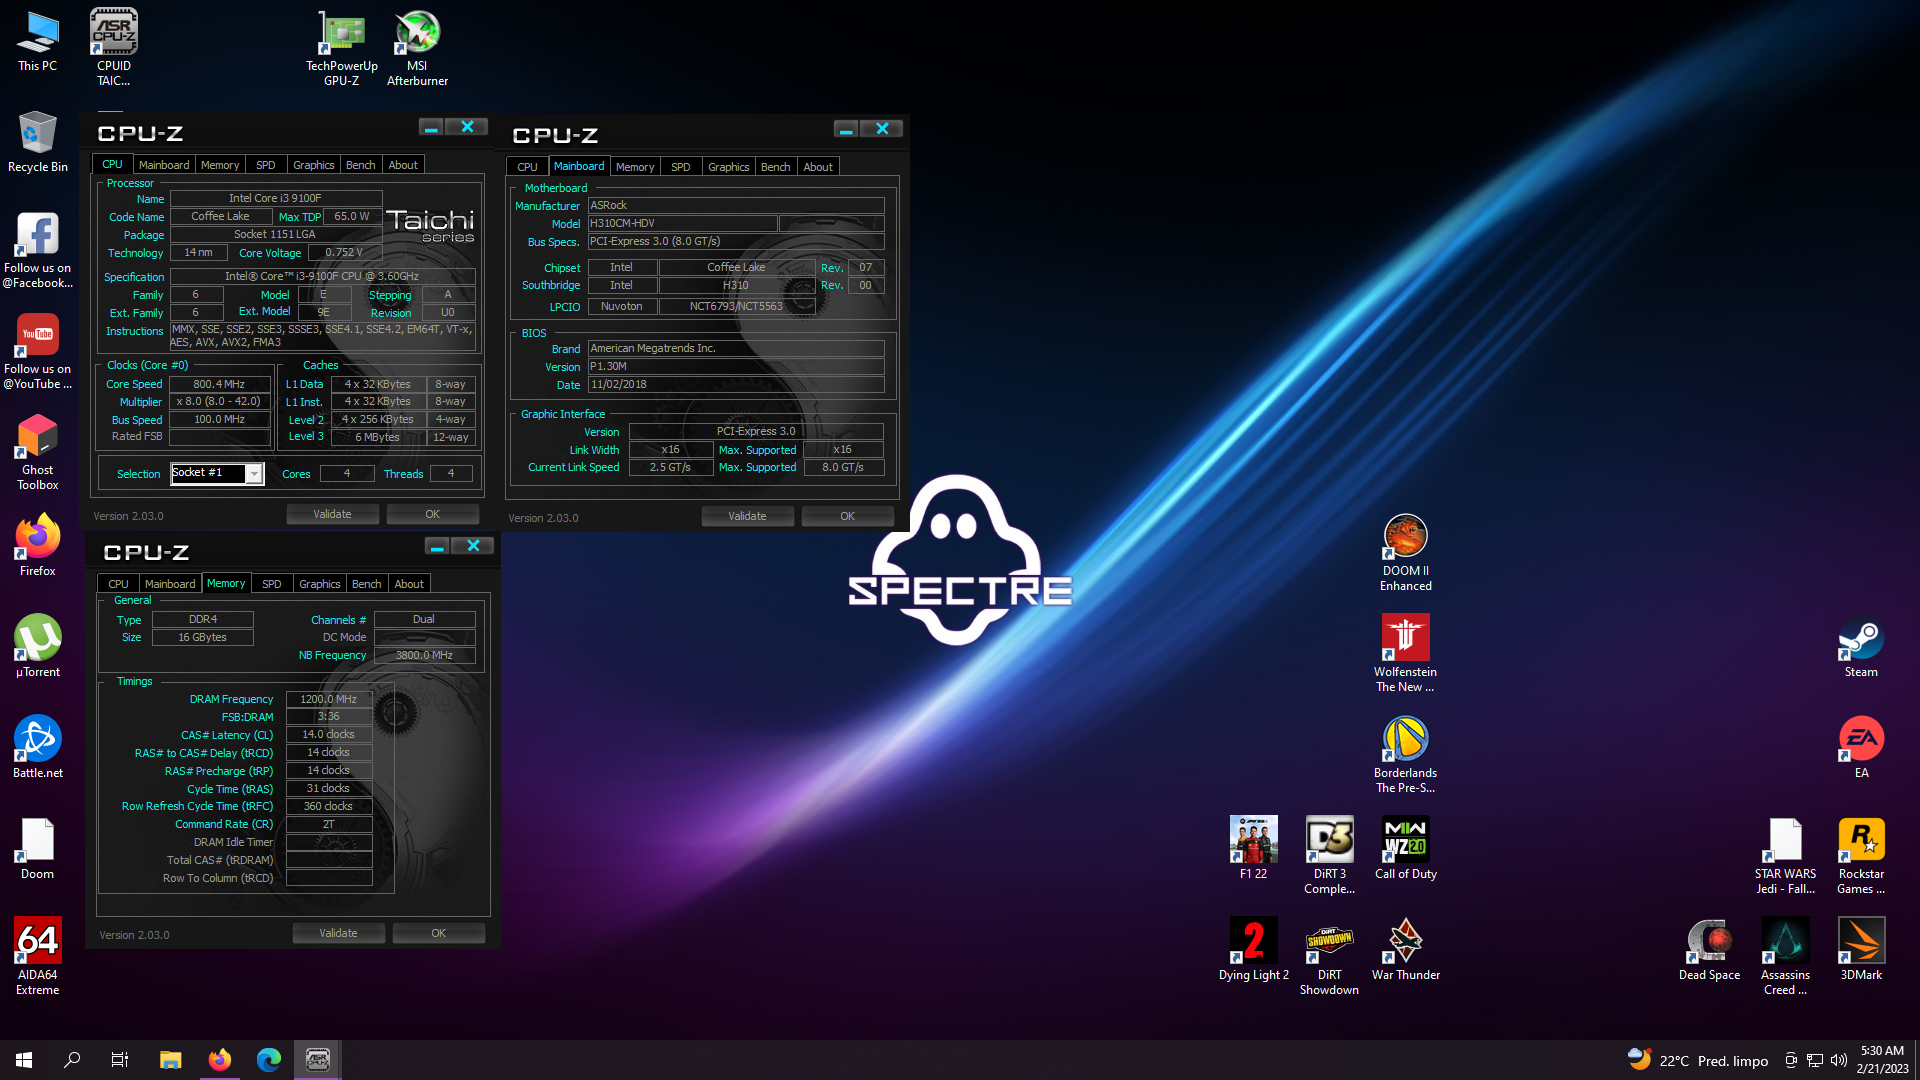The width and height of the screenshot is (1920, 1080).
Task: Launch F1 22 game shortcut
Action: click(x=1253, y=848)
